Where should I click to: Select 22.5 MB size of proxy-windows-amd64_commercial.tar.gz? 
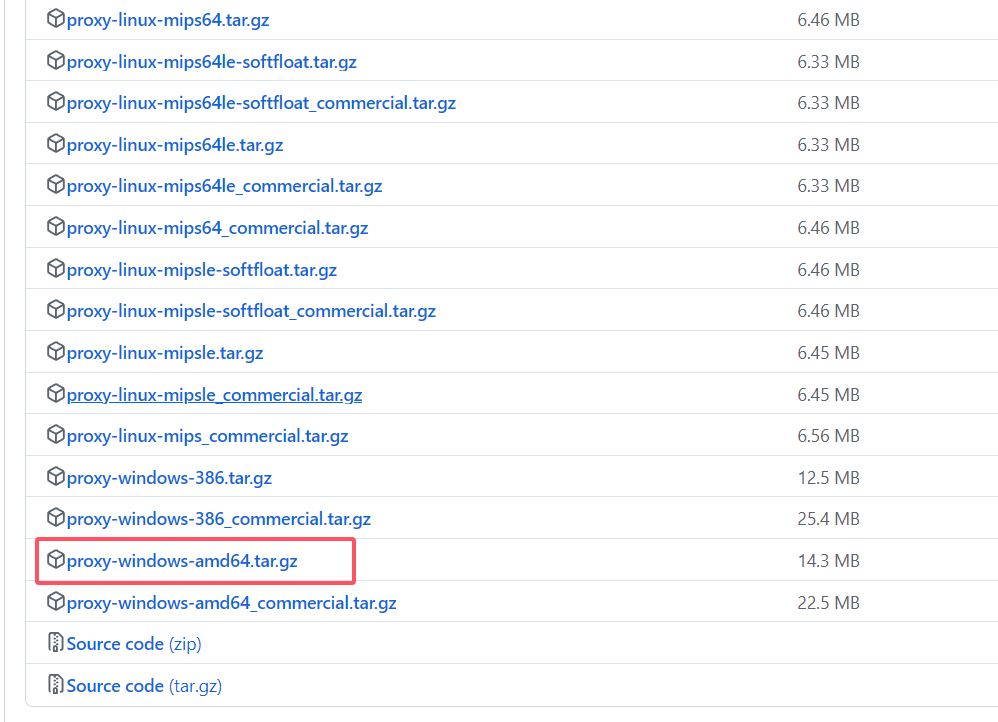click(x=829, y=603)
